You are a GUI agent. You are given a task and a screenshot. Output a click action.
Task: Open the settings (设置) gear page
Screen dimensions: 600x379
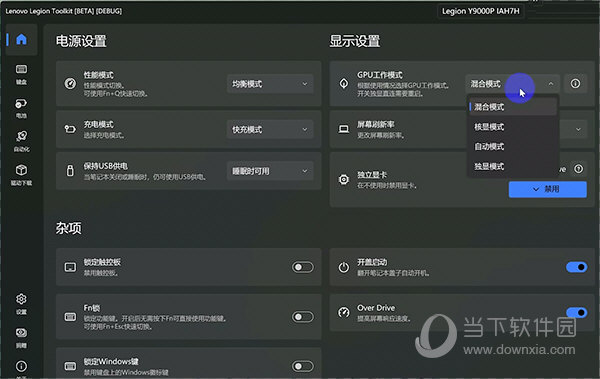pyautogui.click(x=21, y=304)
